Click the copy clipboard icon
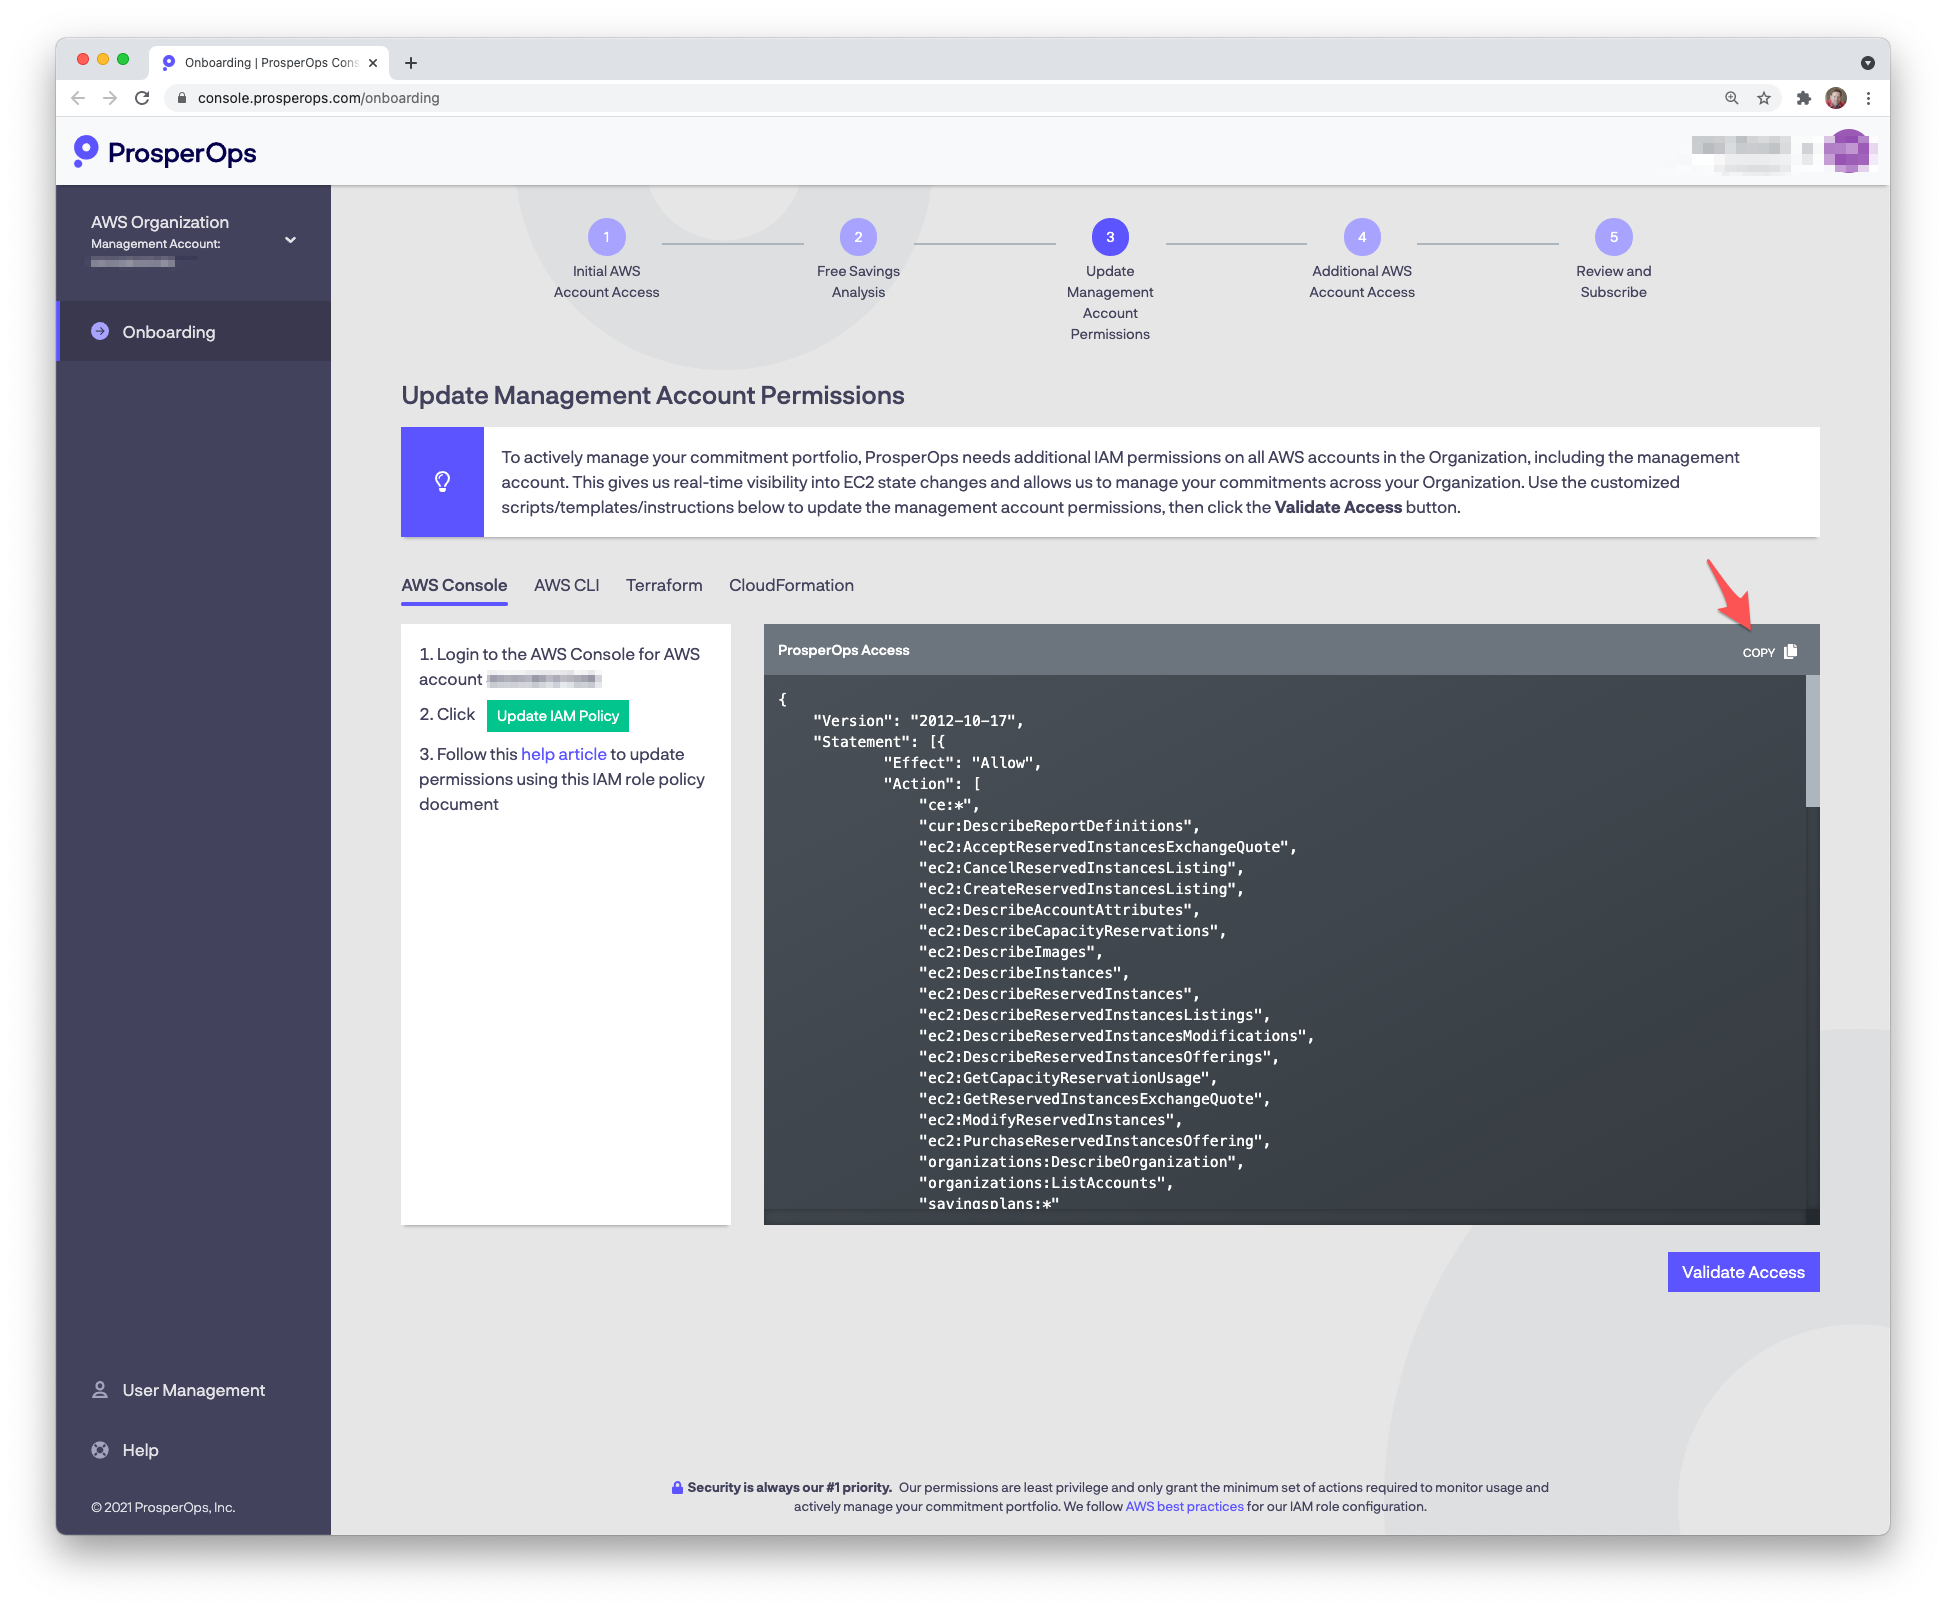This screenshot has height=1609, width=1946. coord(1790,652)
